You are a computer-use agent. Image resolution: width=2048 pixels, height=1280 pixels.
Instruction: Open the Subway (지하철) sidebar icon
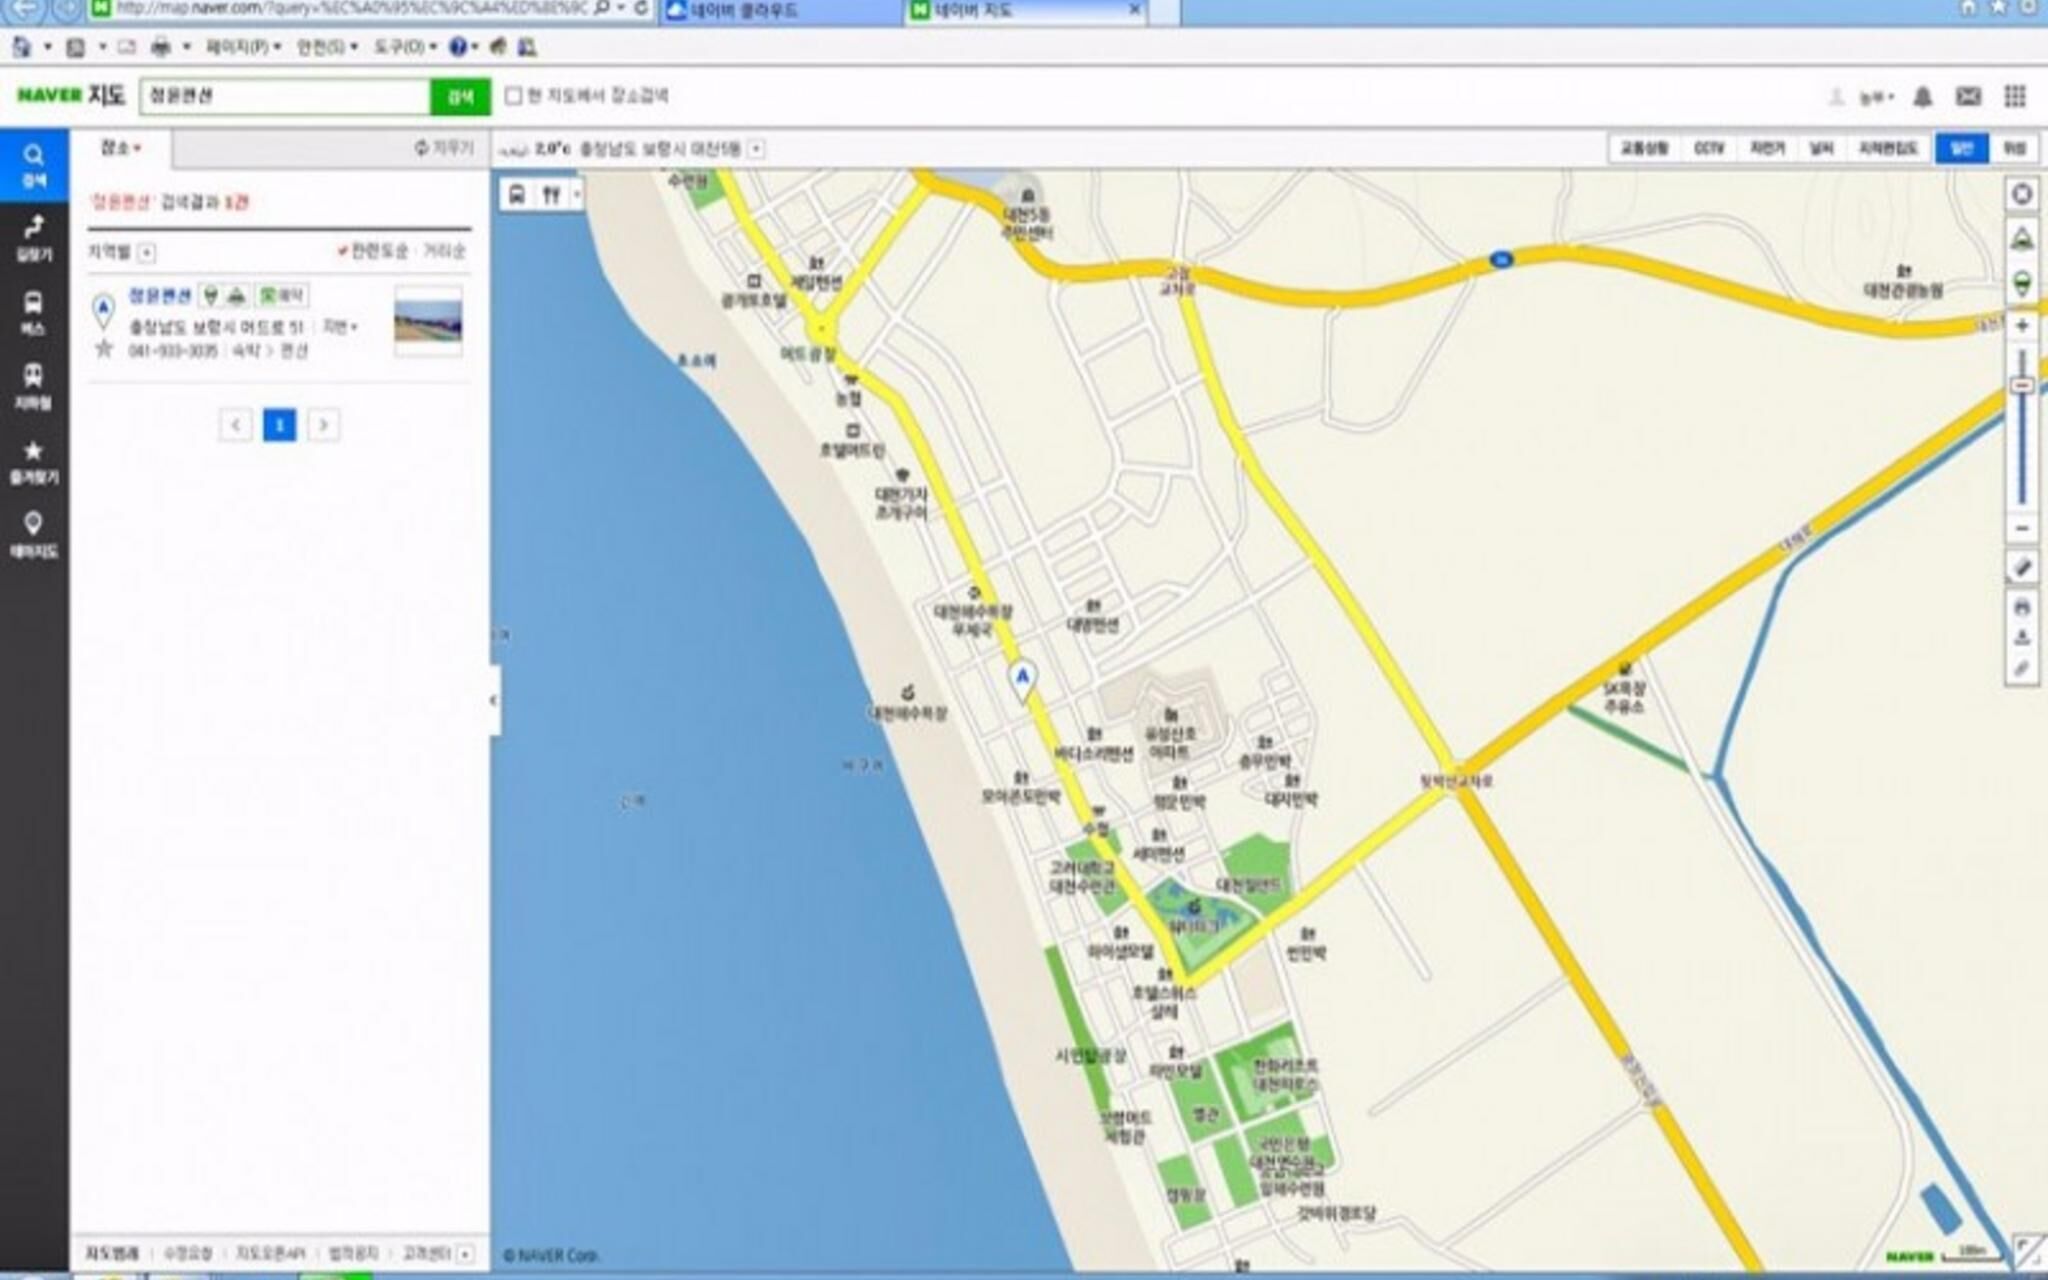[x=34, y=386]
